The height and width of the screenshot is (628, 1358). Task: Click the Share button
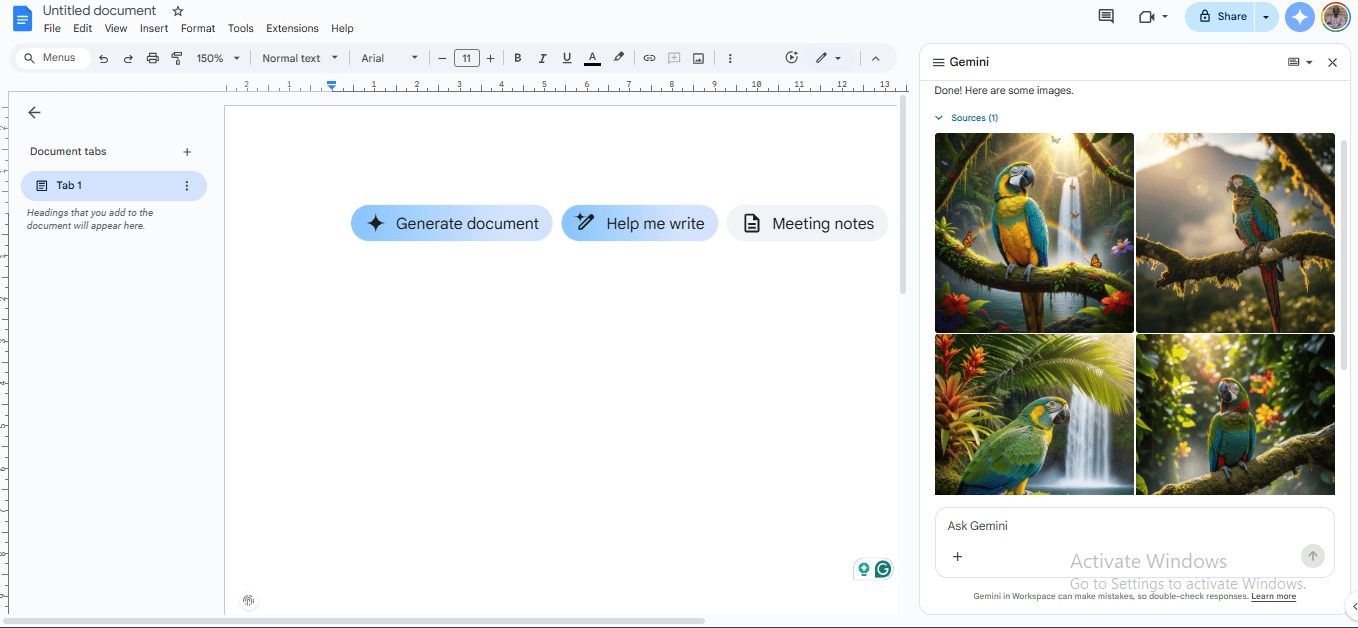[x=1221, y=16]
